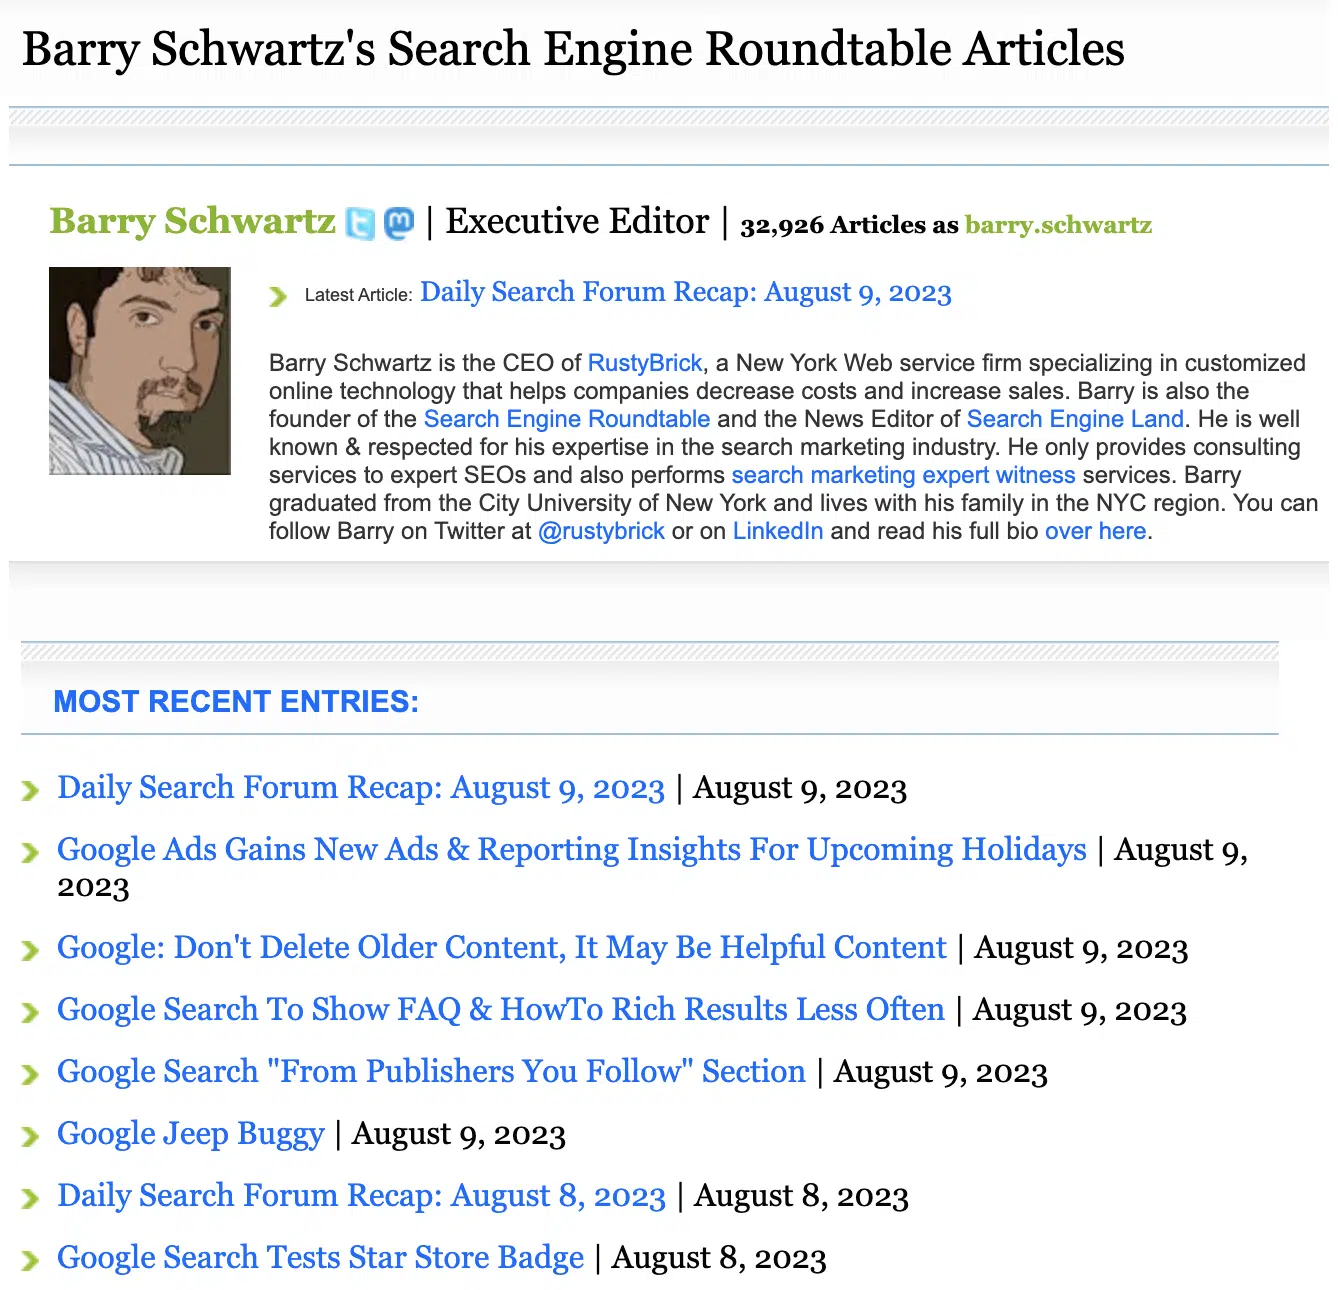The height and width of the screenshot is (1290, 1338).
Task: Click the green arrow beside the August 8 recap entry
Action: point(29,1196)
